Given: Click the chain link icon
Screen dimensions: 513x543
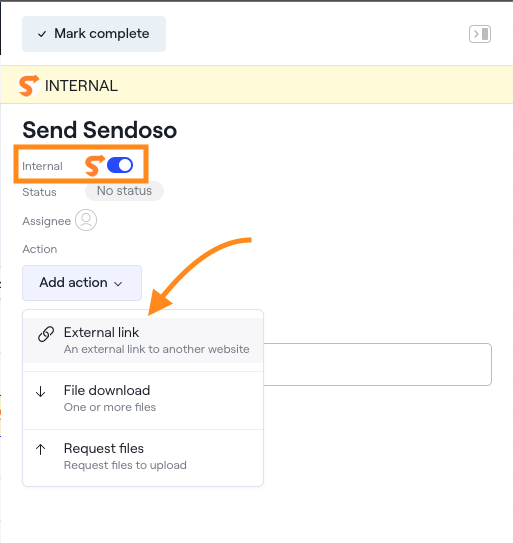Looking at the screenshot, I should (46, 334).
